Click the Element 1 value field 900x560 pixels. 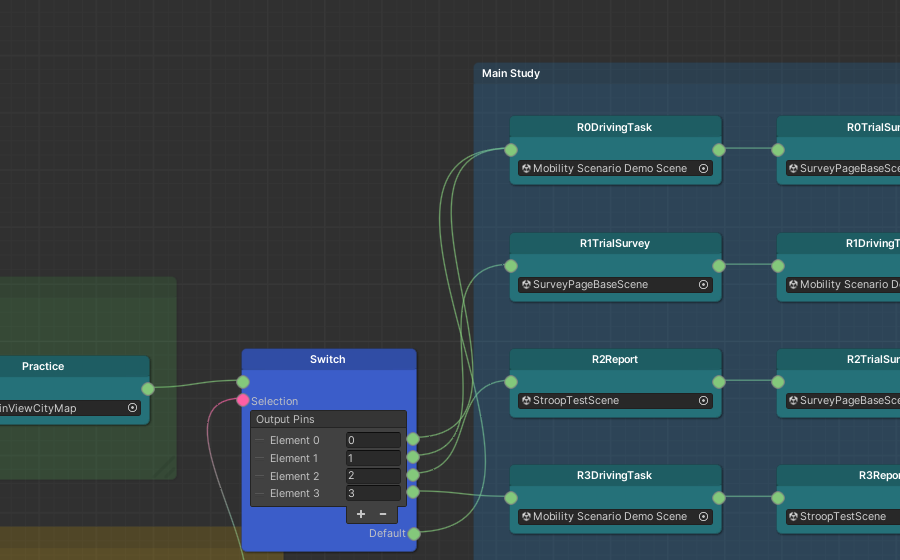pyautogui.click(x=373, y=458)
